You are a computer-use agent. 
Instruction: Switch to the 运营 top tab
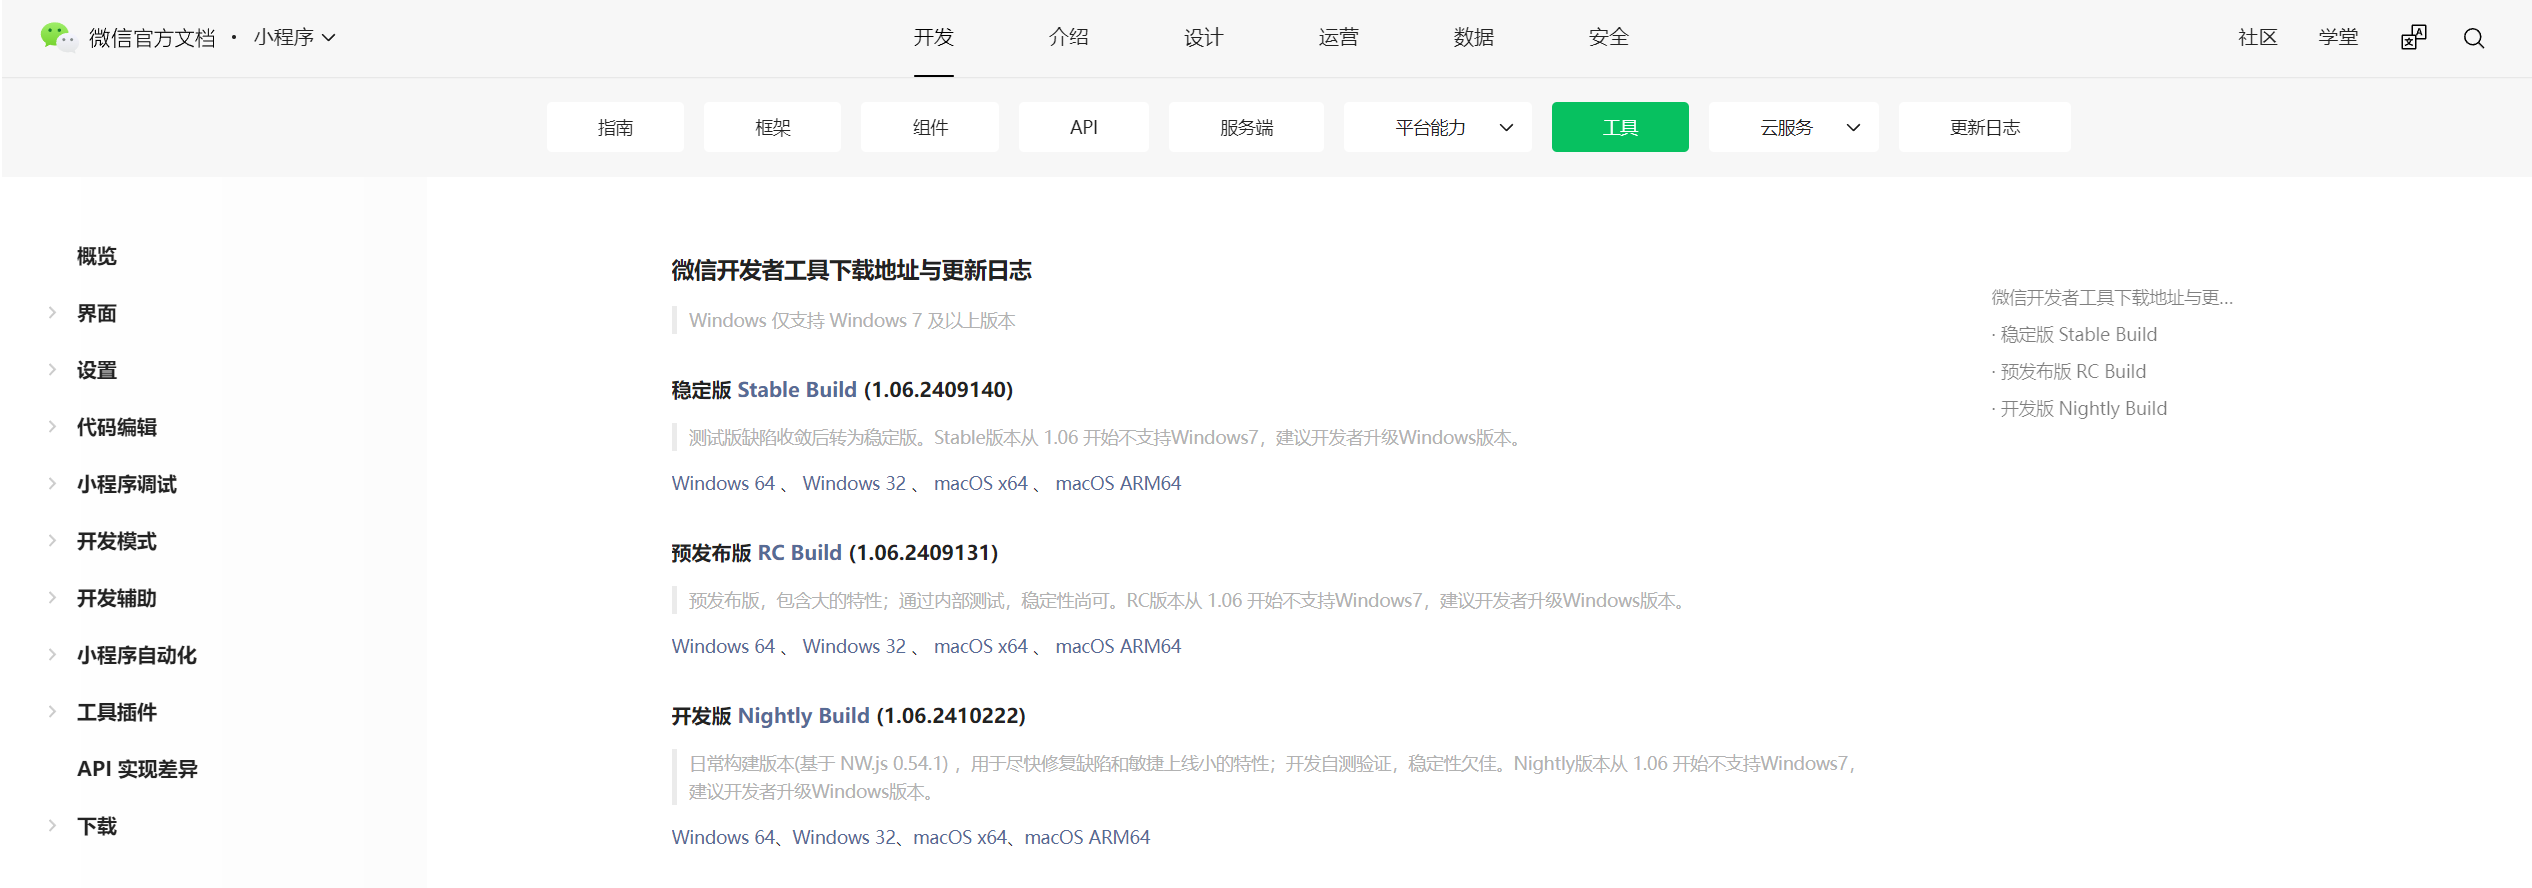(x=1339, y=37)
